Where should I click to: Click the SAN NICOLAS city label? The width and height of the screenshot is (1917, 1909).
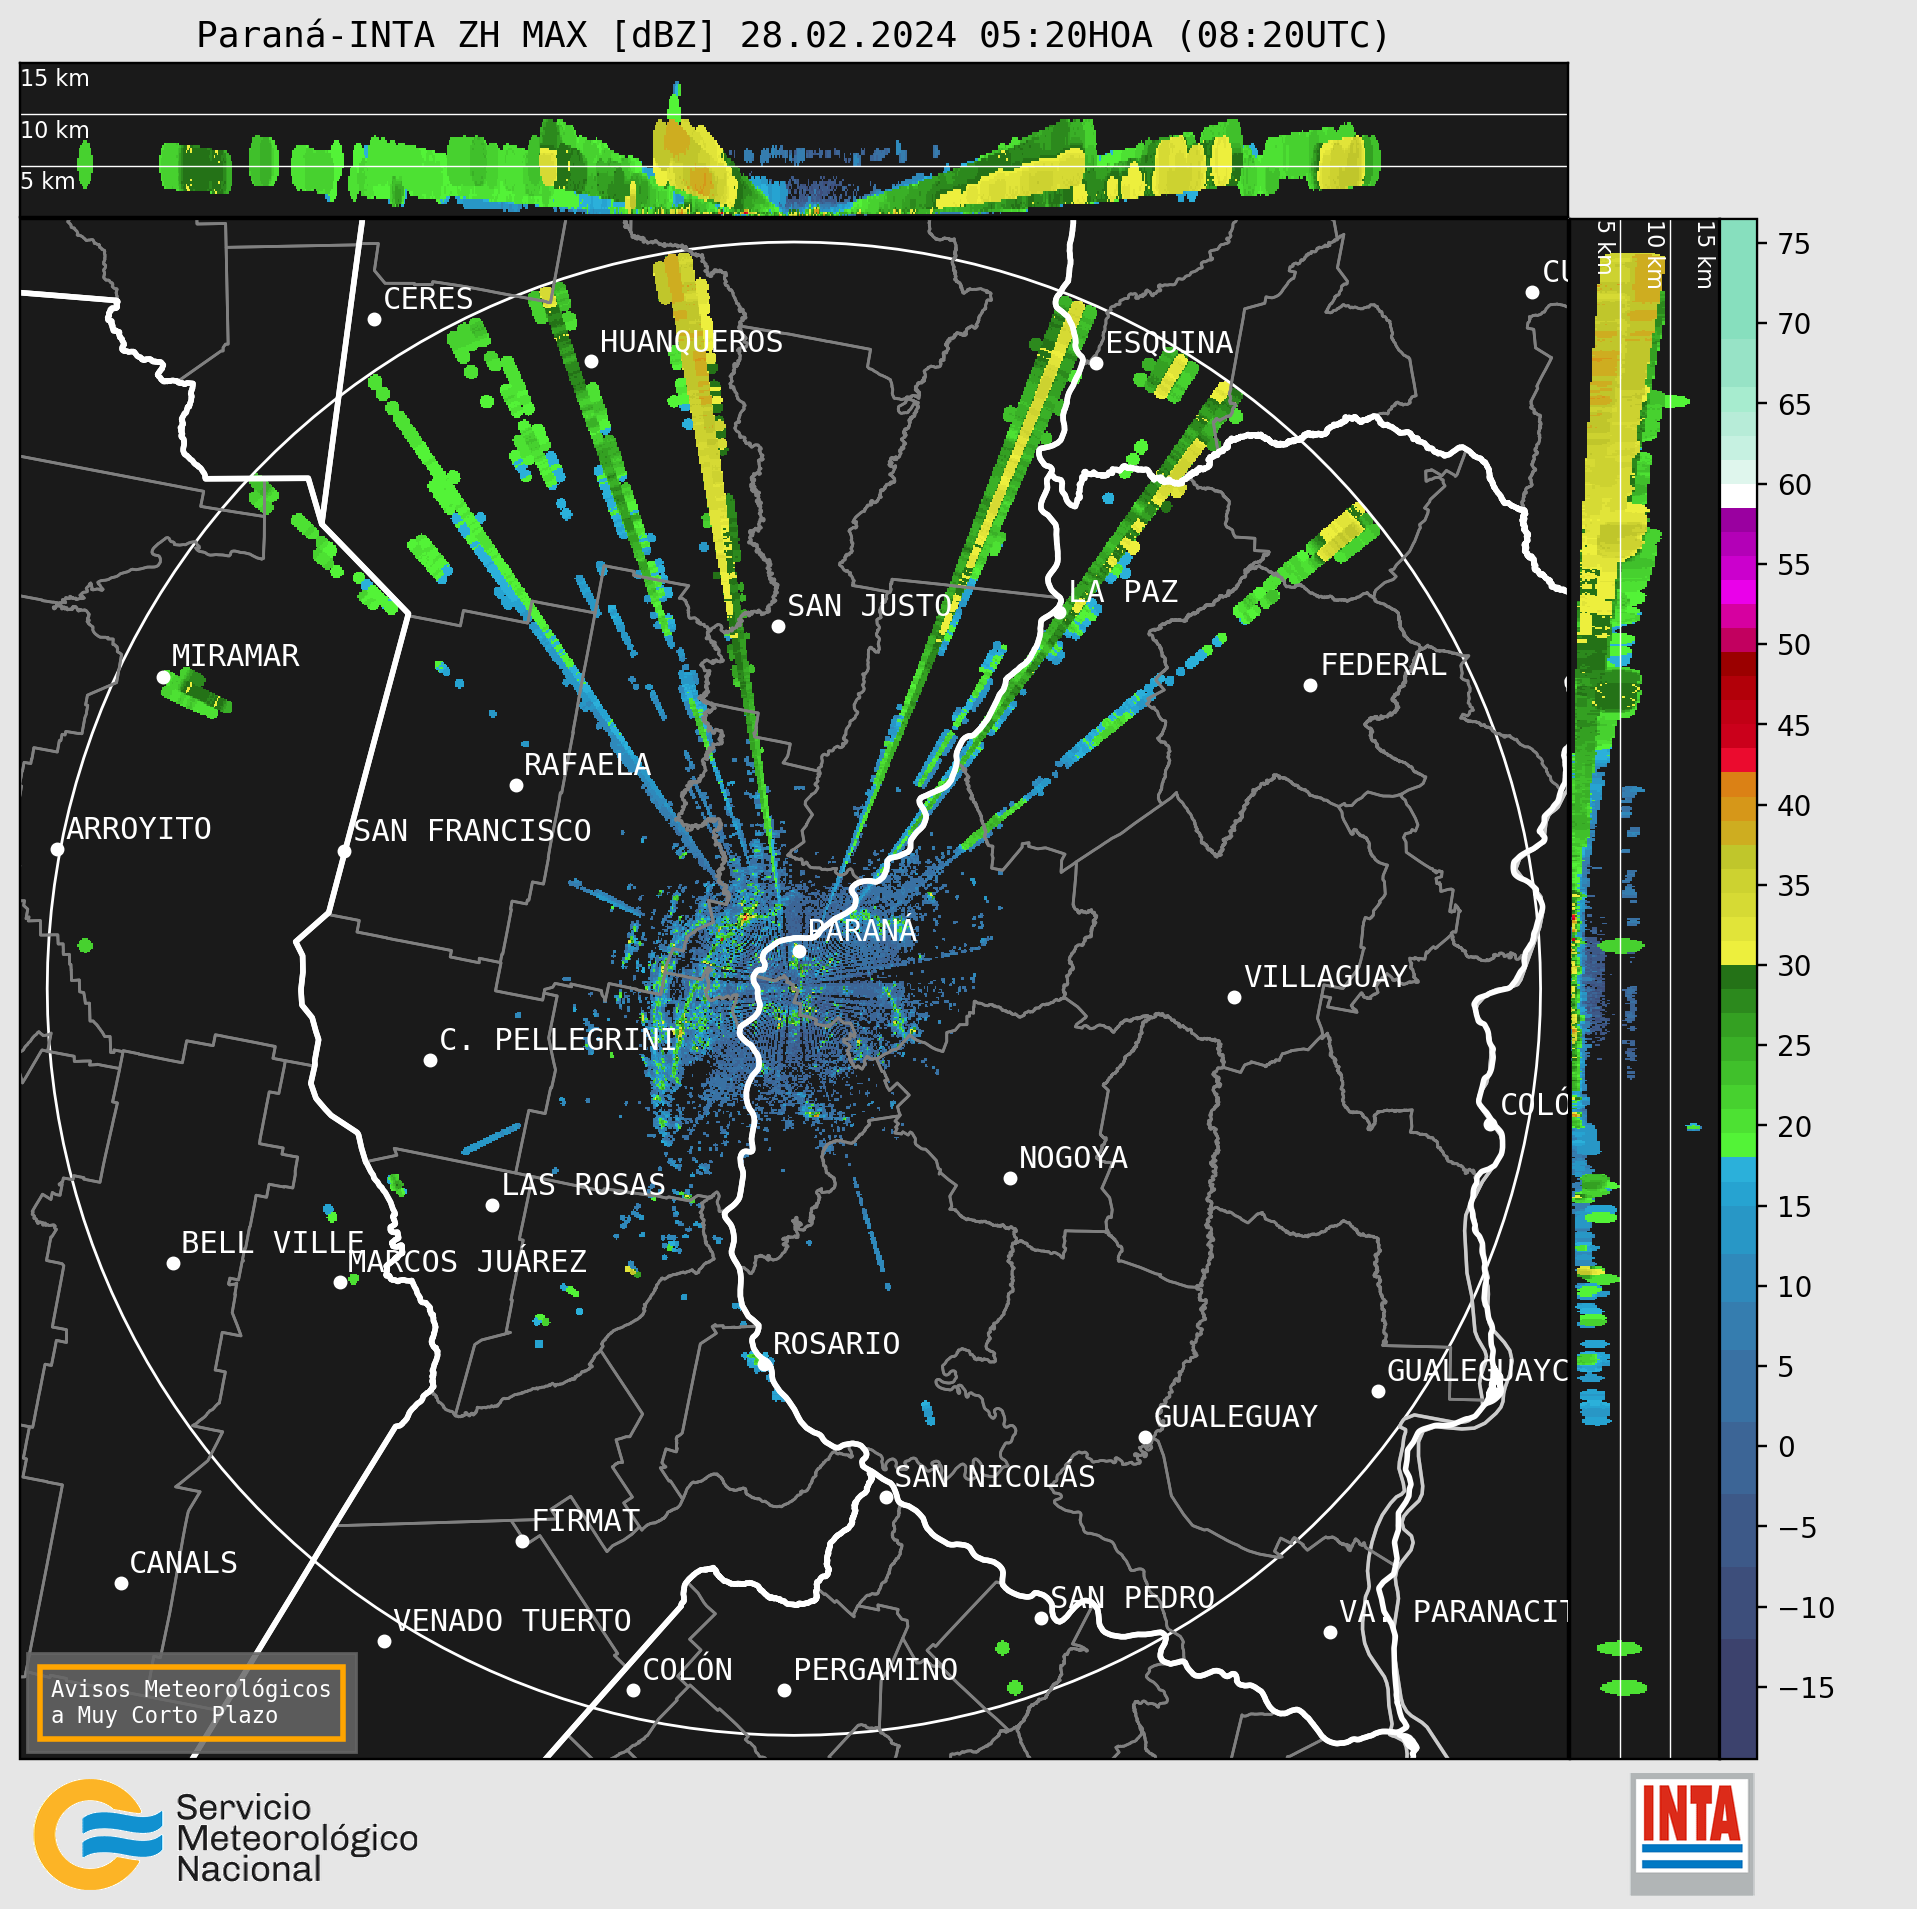(x=995, y=1477)
